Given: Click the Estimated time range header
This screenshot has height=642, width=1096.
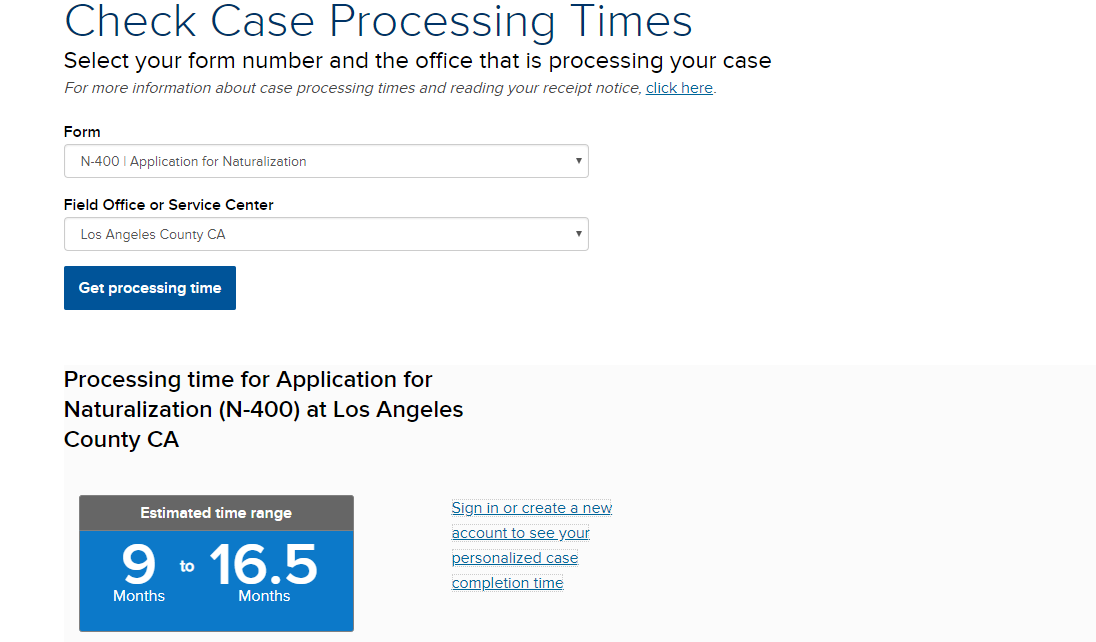Looking at the screenshot, I should click(x=216, y=513).
